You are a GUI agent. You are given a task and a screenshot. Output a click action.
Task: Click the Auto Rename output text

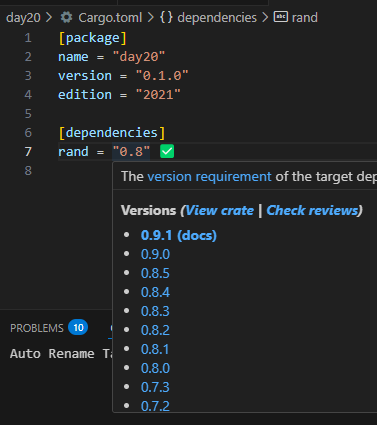(x=61, y=354)
